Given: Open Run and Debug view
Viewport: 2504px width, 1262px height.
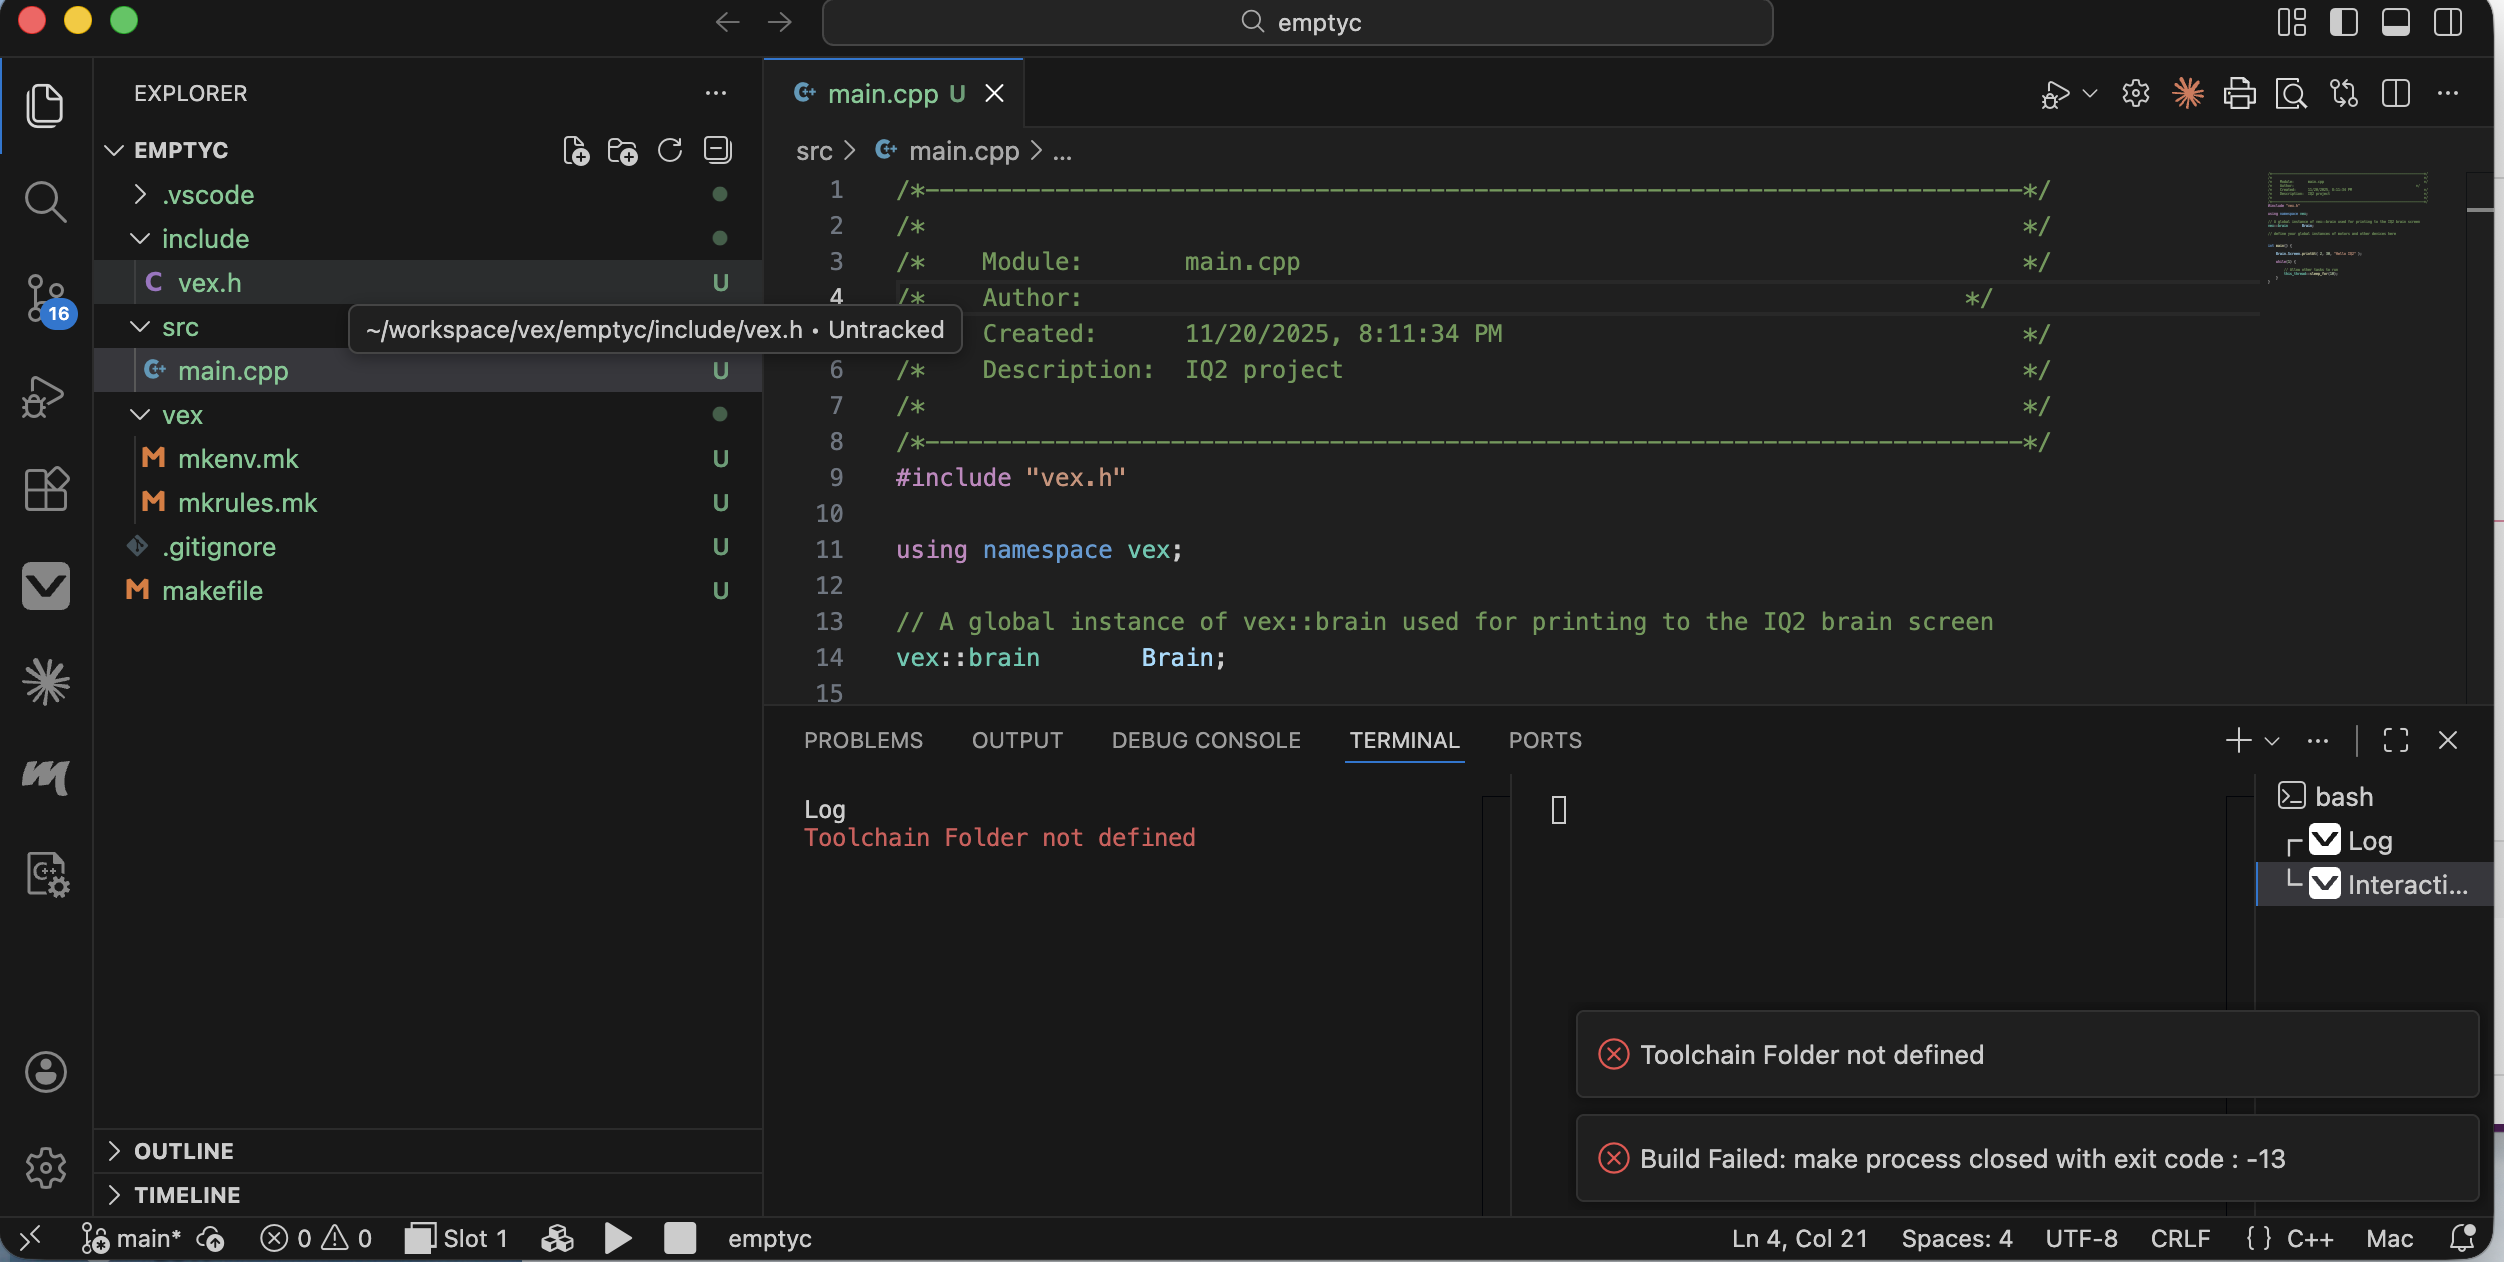Looking at the screenshot, I should [x=45, y=396].
